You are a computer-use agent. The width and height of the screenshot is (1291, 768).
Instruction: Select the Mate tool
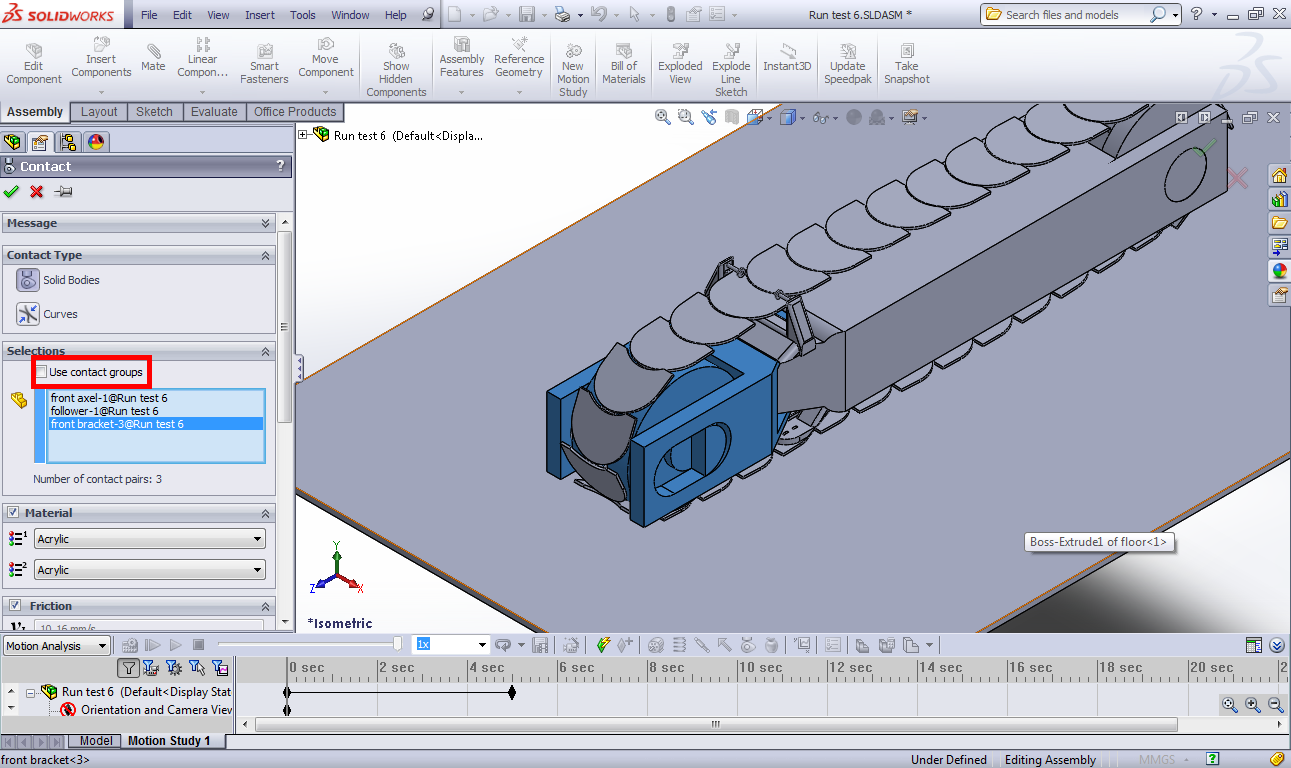153,58
